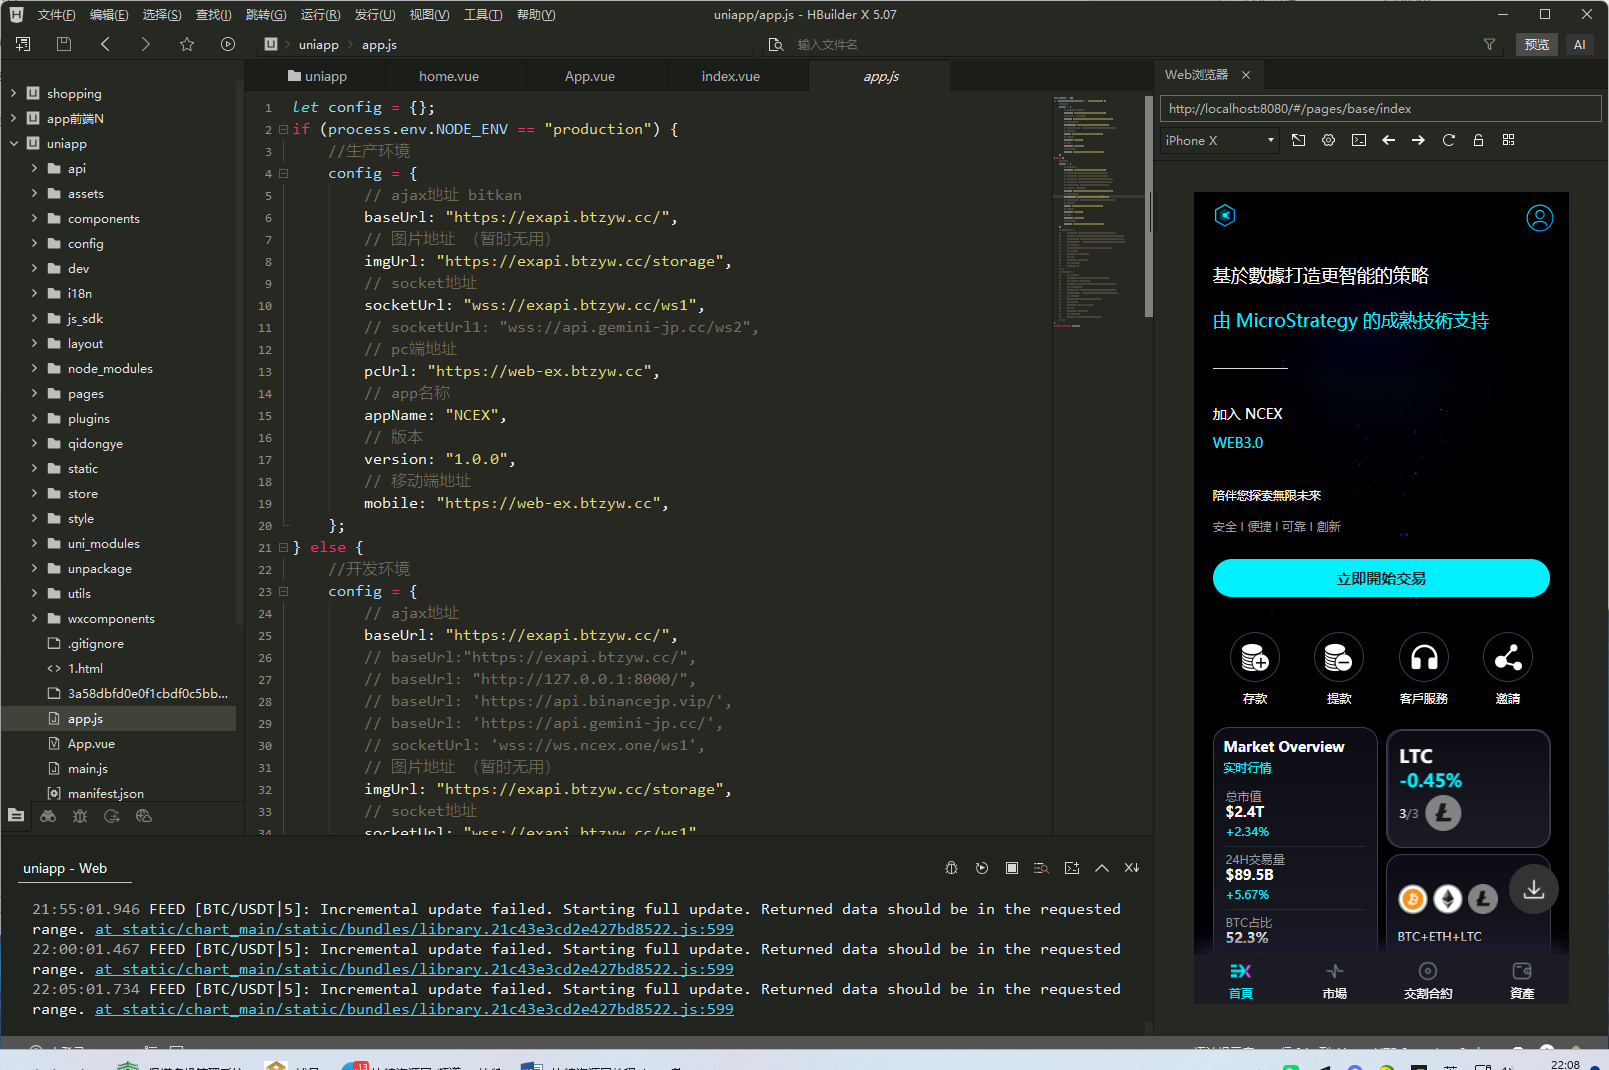Click the binoculars search icon in the bottom-left bar
Screen dimensions: 1609x1070
pyautogui.click(x=48, y=816)
